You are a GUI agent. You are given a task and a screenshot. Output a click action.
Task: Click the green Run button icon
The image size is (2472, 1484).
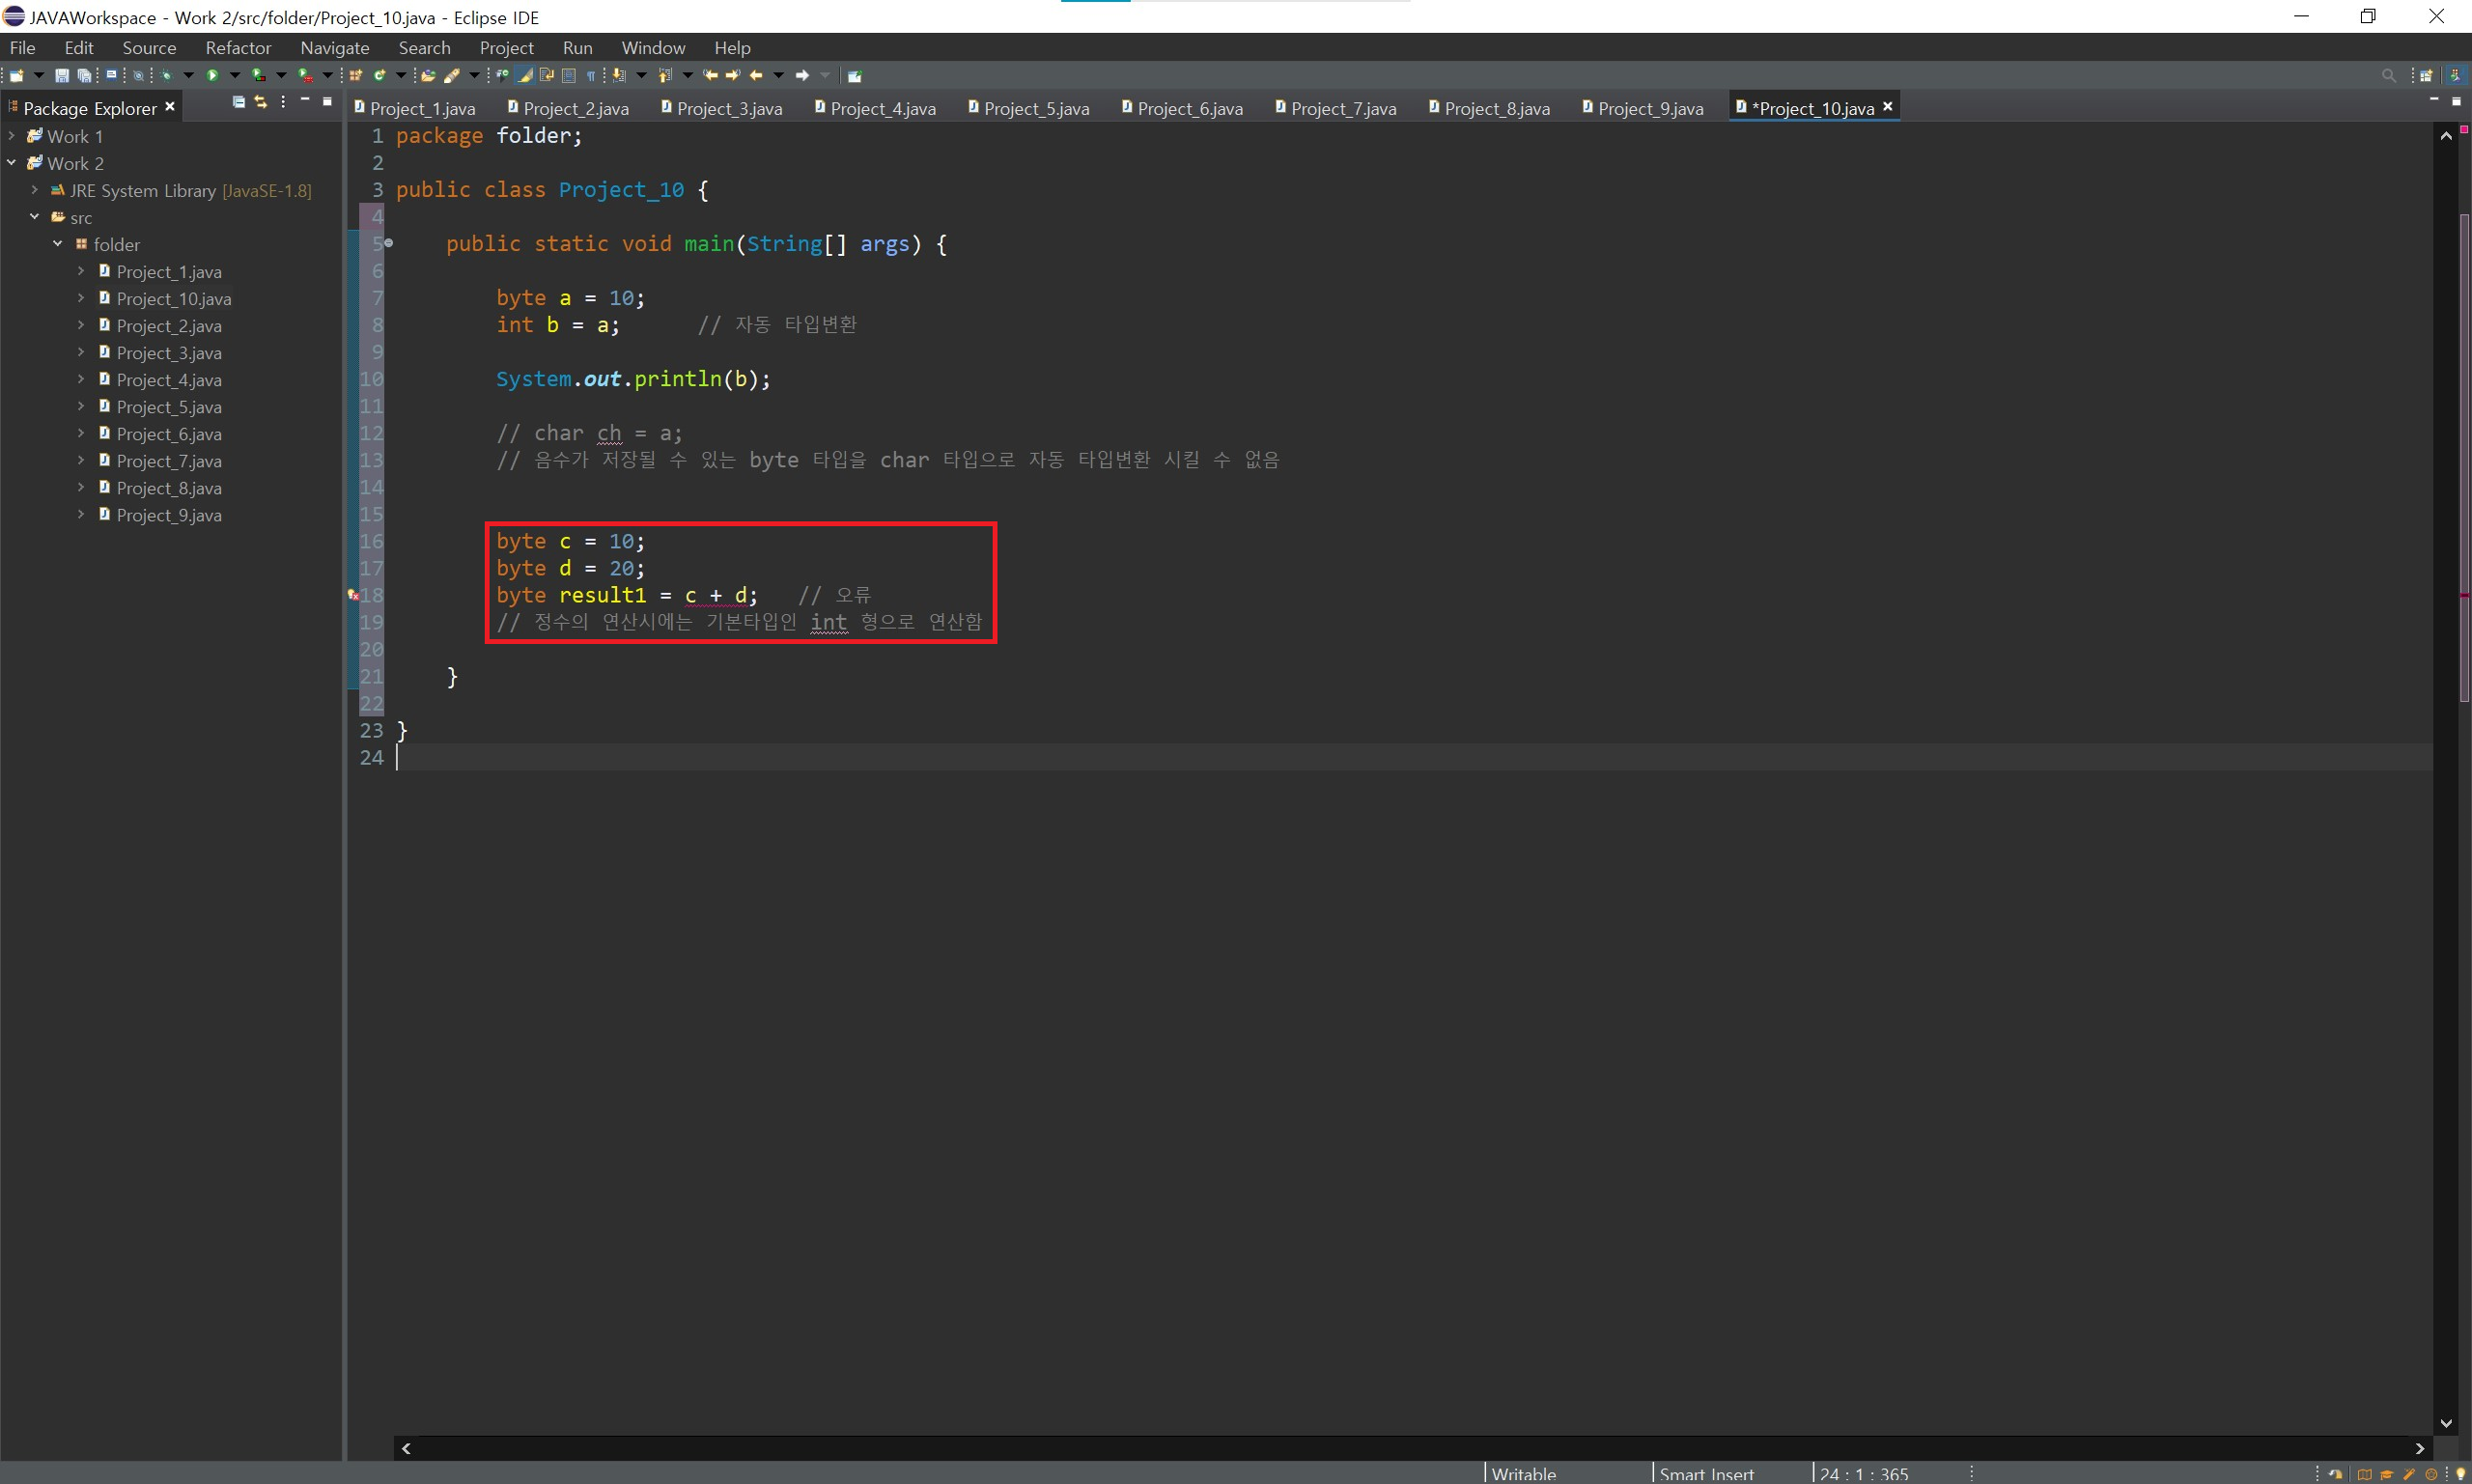click(212, 76)
